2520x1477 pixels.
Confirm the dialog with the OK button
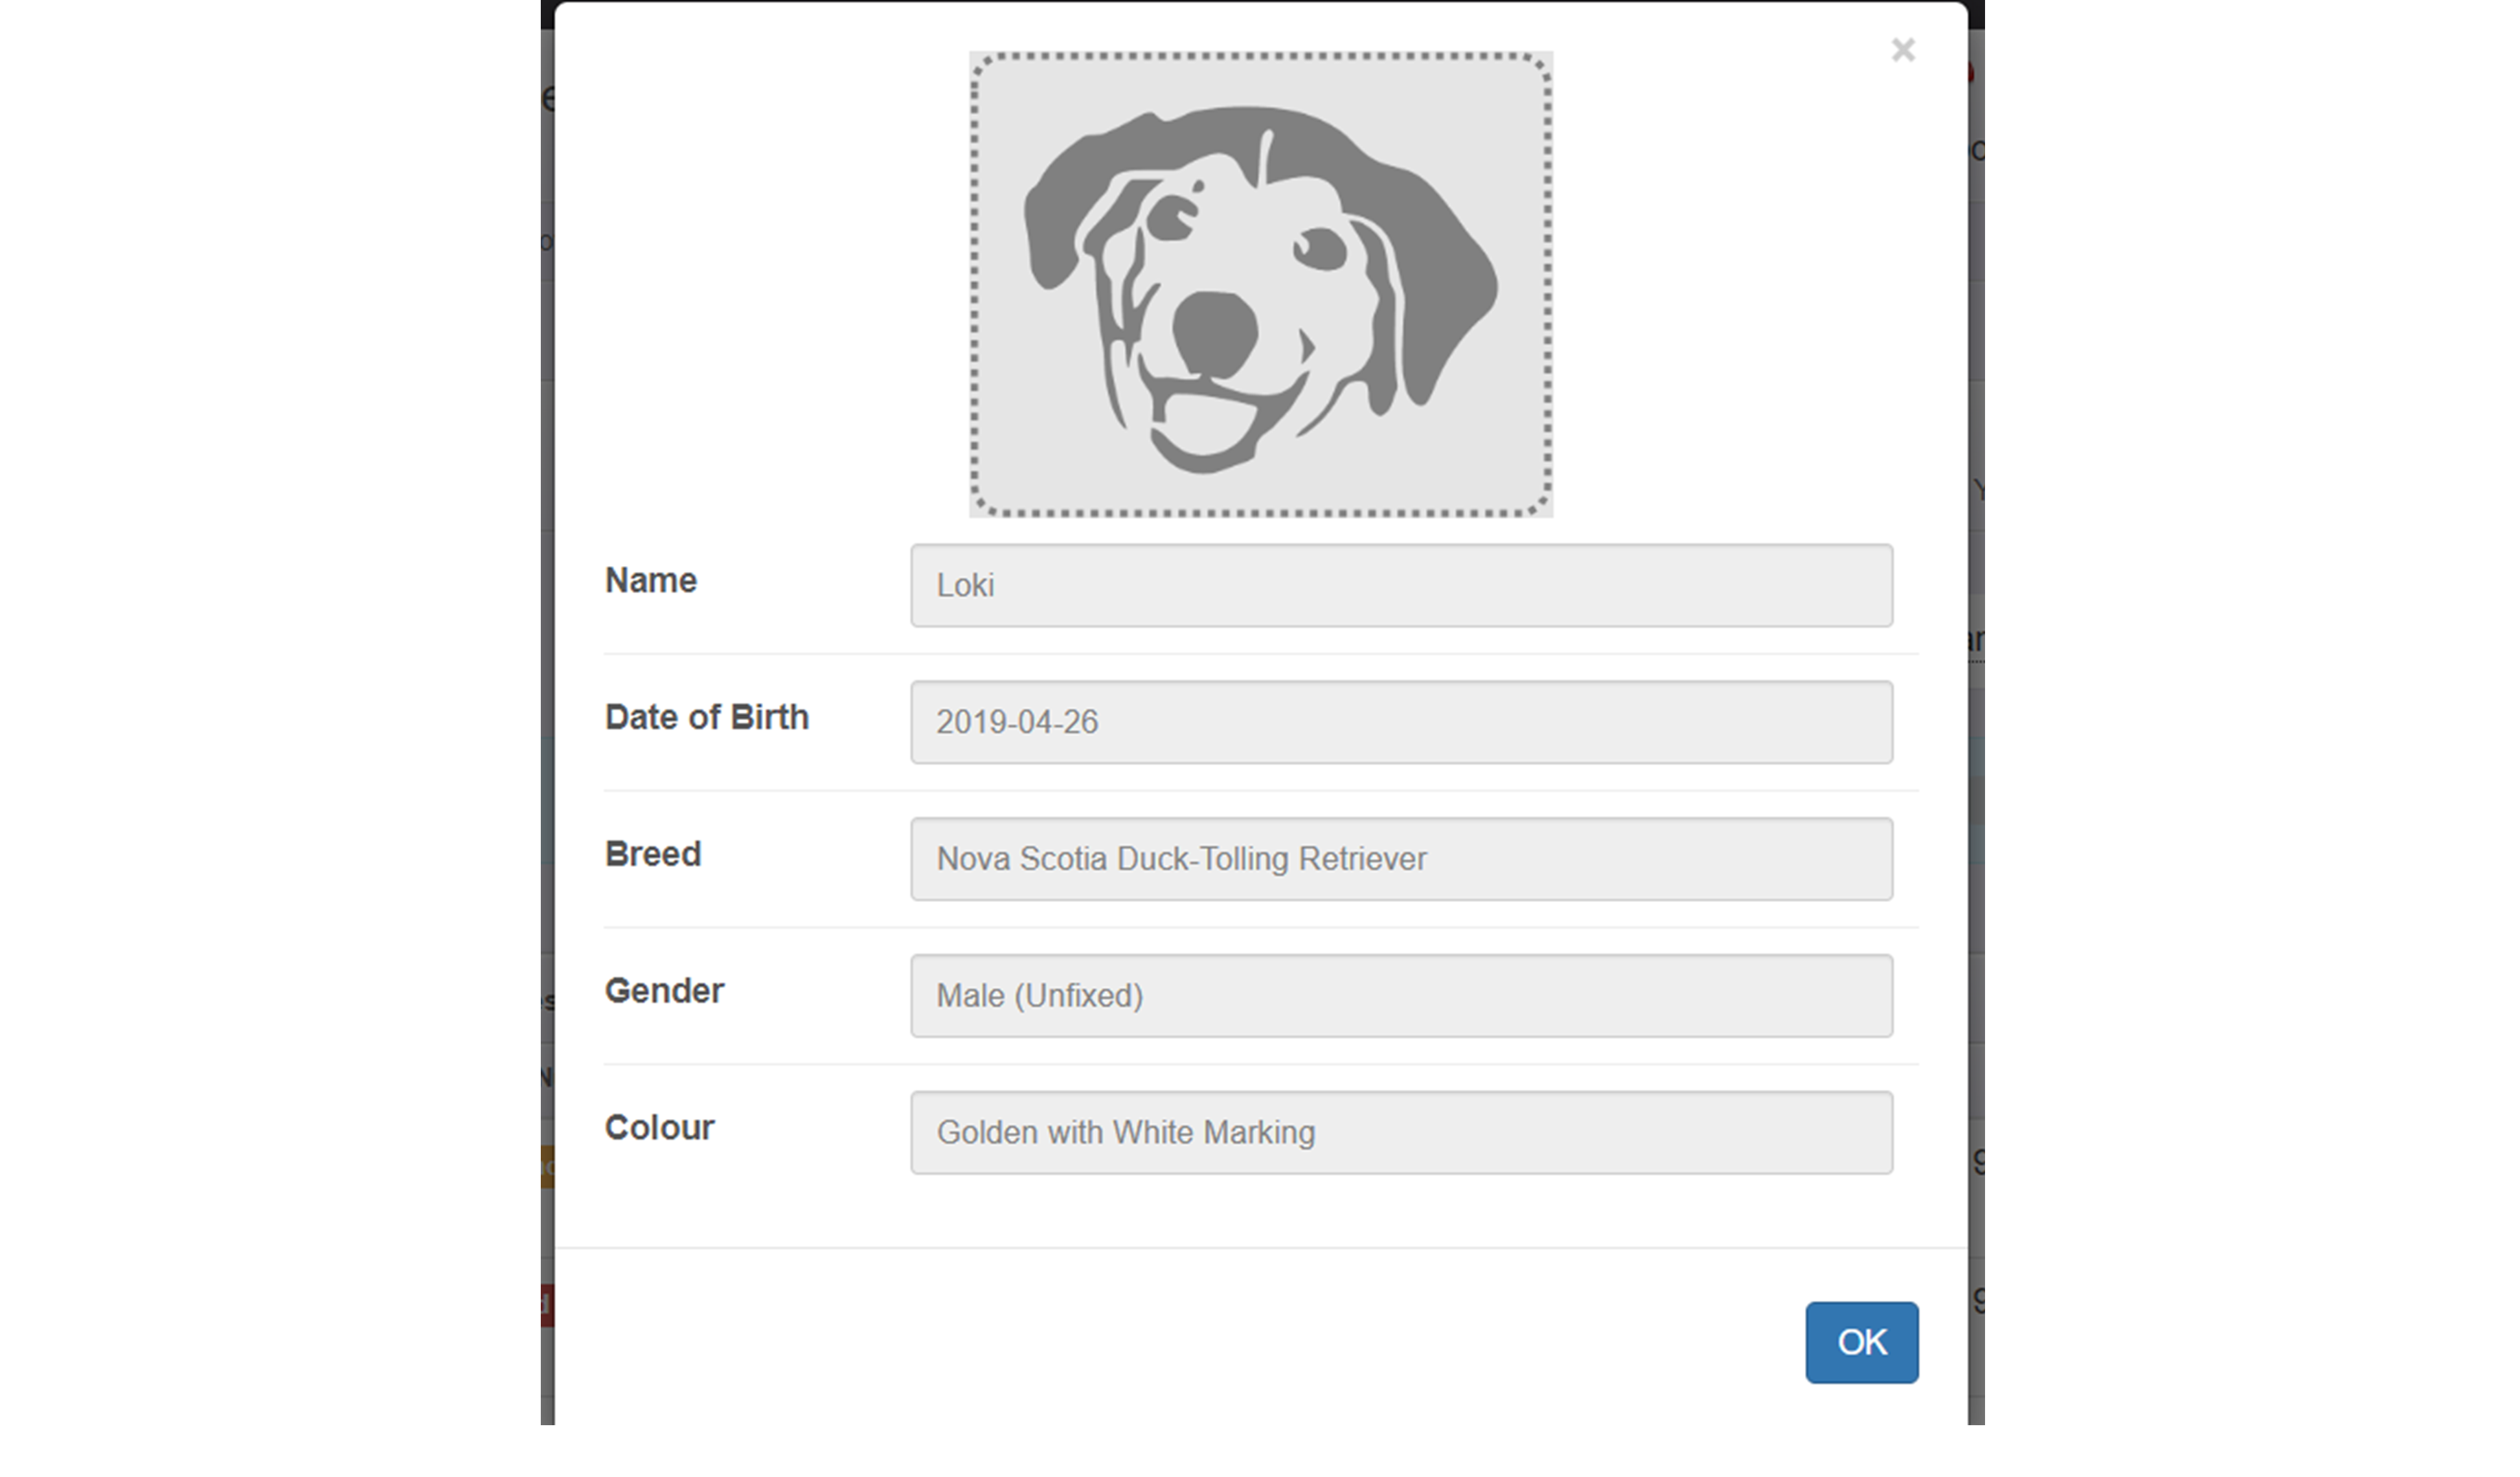pos(1861,1342)
